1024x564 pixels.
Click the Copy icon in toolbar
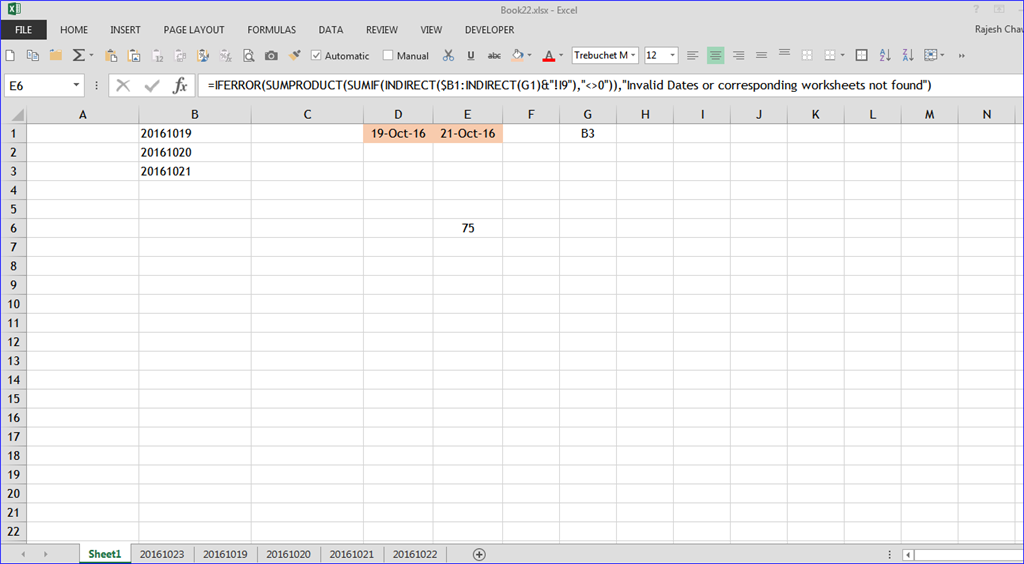coord(32,55)
